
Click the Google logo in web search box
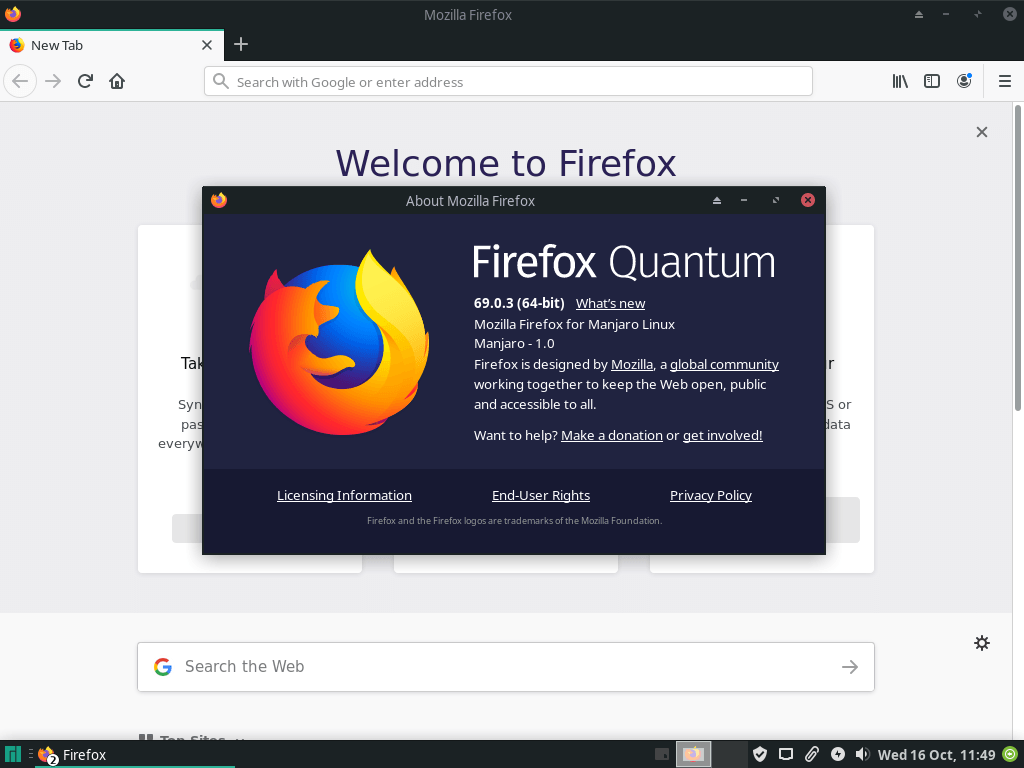(x=163, y=667)
